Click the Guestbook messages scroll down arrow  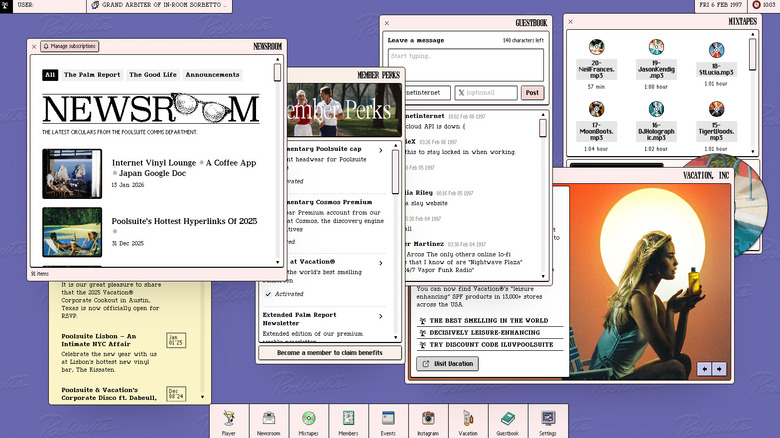coord(543,276)
